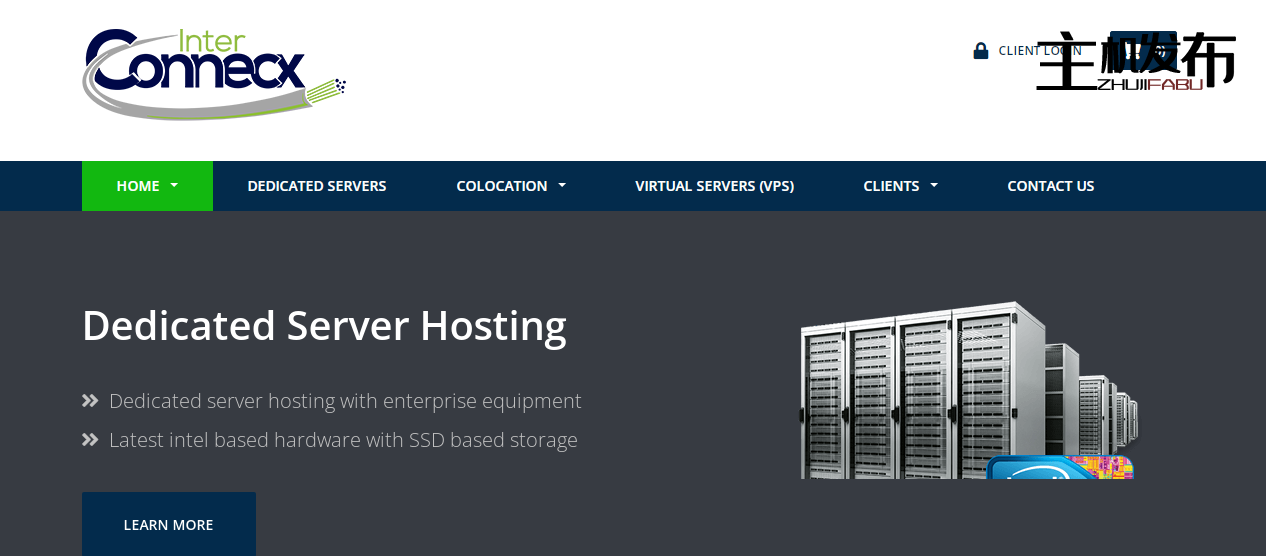Go to Virtual Servers (VPS) page
The image size is (1266, 556).
[x=714, y=186]
